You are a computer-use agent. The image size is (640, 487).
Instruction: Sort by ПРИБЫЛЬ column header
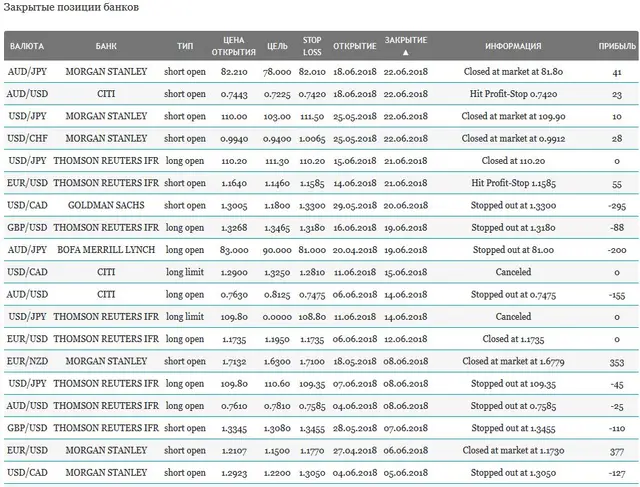617,46
